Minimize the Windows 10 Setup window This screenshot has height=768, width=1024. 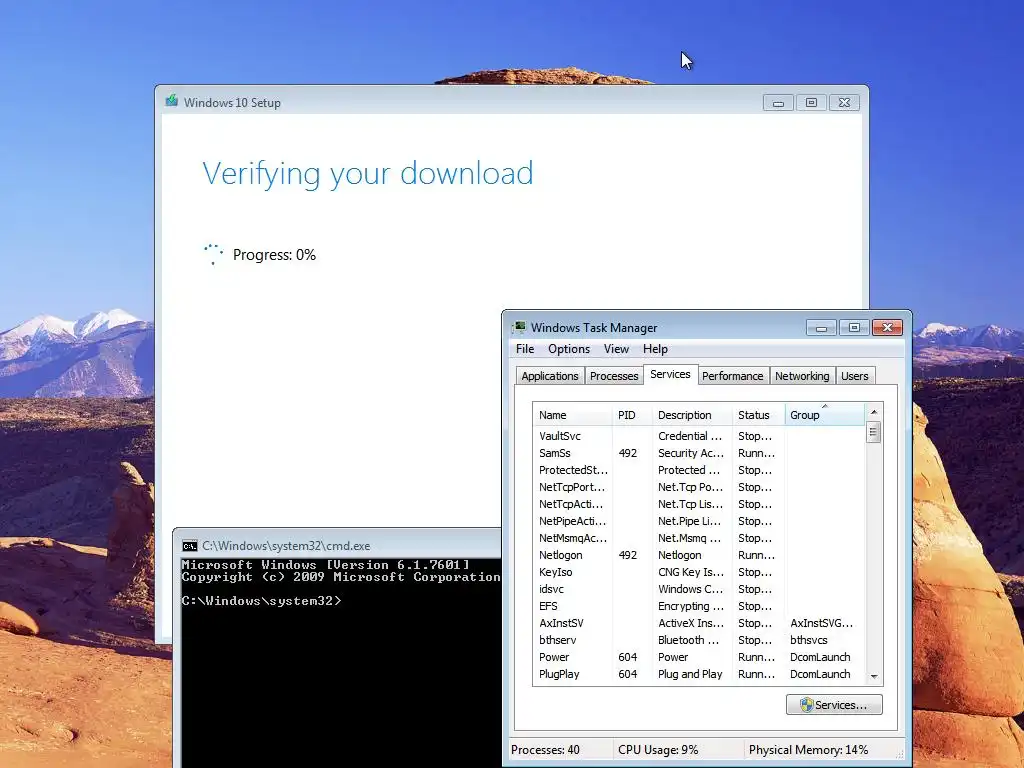point(778,103)
